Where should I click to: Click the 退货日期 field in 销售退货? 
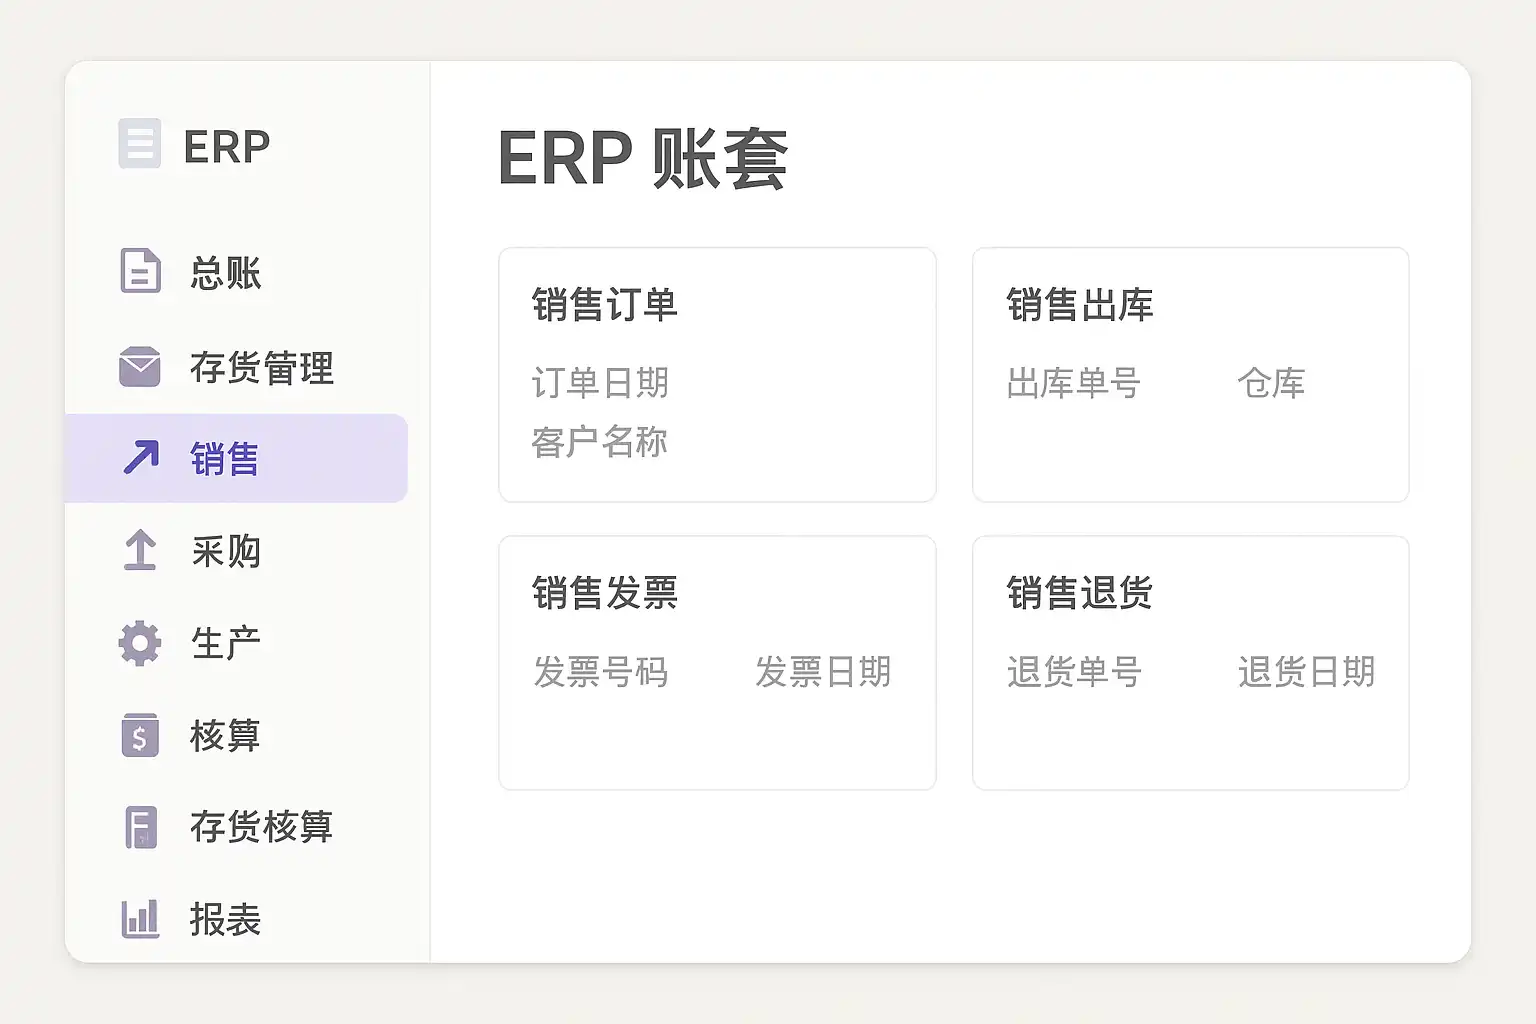[x=1306, y=672]
